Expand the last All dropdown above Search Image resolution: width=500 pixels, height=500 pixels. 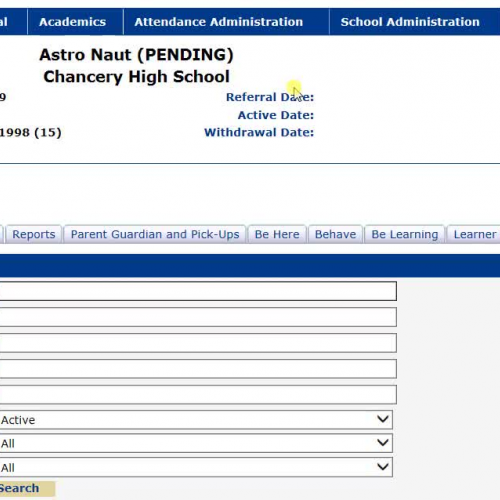pyautogui.click(x=196, y=467)
